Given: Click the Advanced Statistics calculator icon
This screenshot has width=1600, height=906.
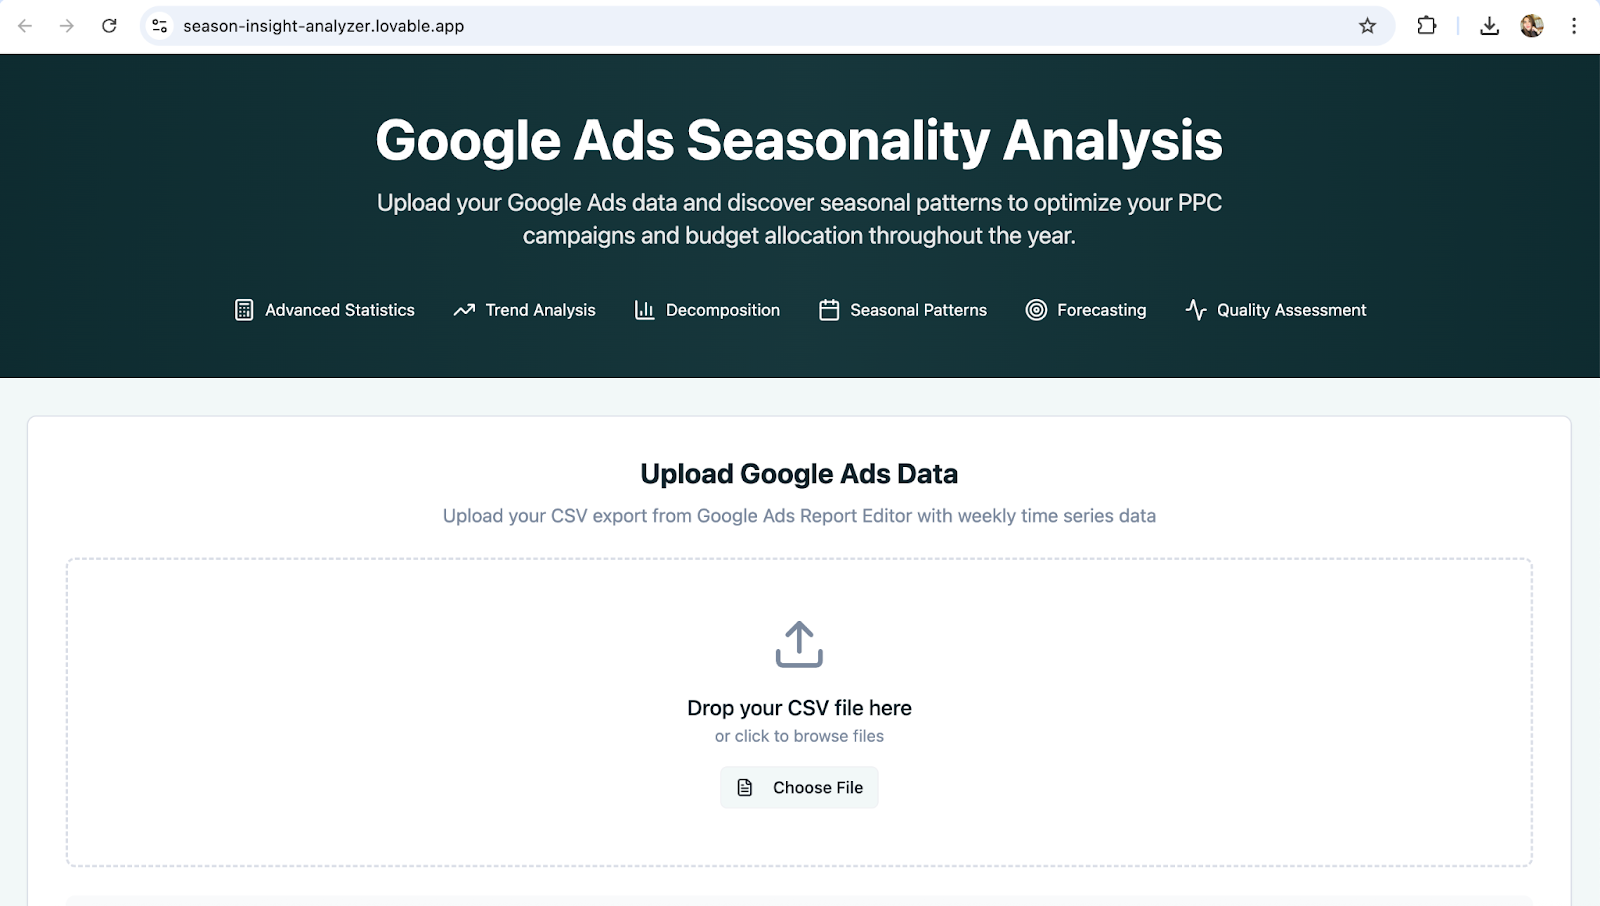Looking at the screenshot, I should coord(244,310).
